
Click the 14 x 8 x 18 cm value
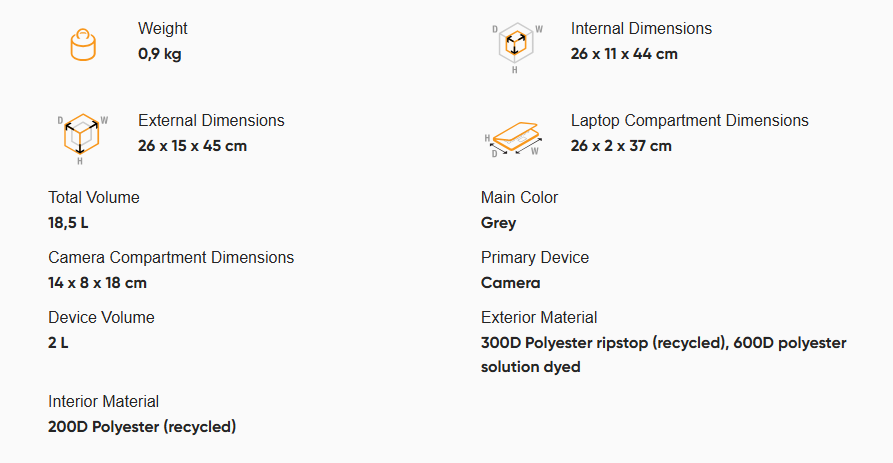[x=97, y=283]
